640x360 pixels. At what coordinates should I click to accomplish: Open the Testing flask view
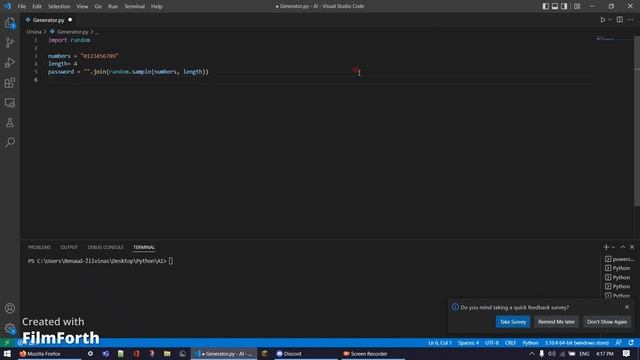[10, 122]
